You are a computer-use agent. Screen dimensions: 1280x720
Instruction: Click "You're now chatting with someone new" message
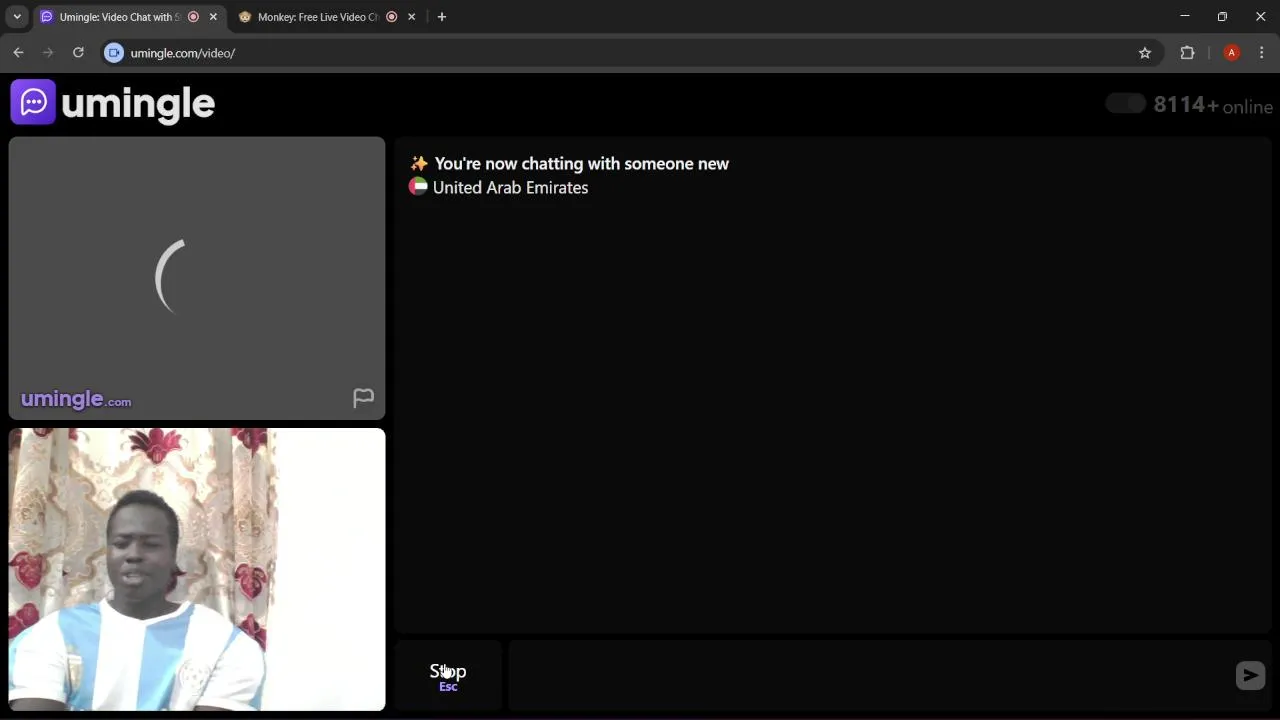(x=581, y=164)
